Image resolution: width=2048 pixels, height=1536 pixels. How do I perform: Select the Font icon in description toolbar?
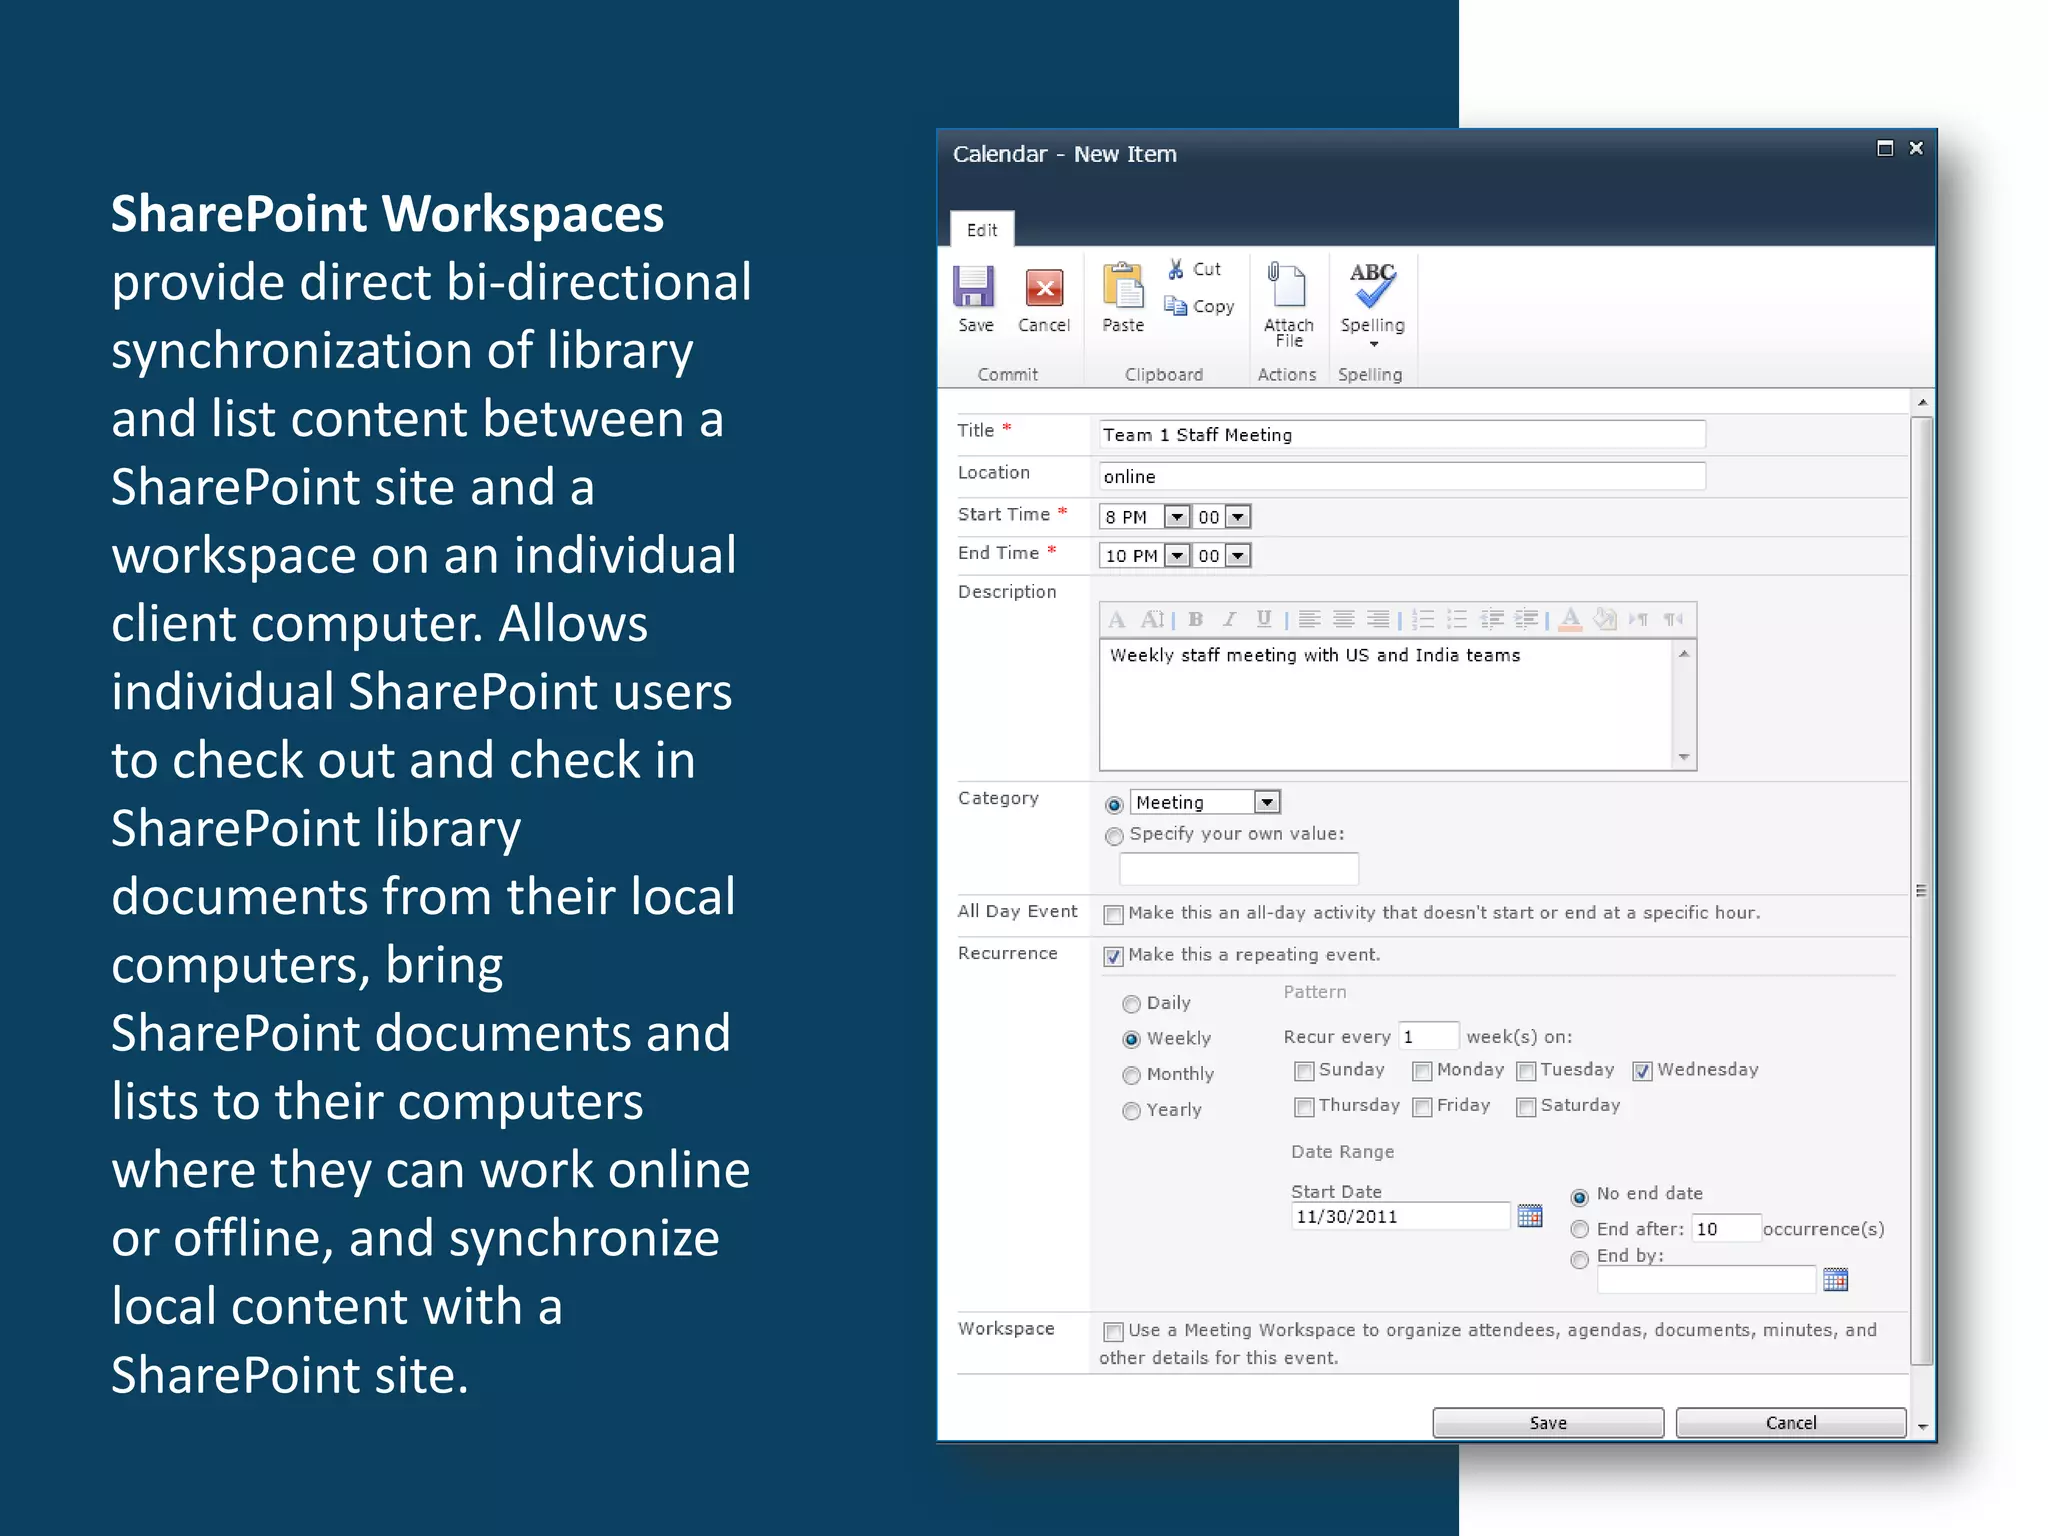point(1117,620)
